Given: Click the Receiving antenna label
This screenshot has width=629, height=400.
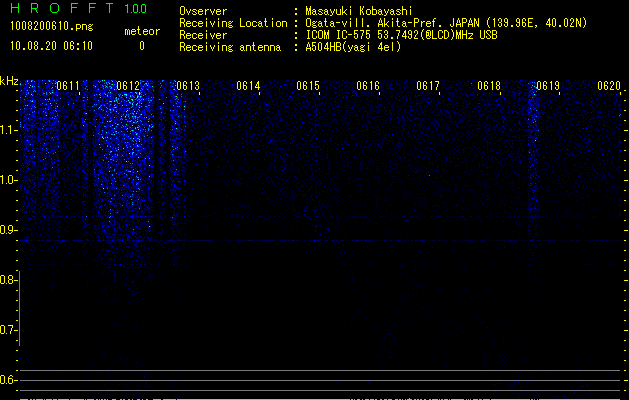Looking at the screenshot, I should click(230, 47).
